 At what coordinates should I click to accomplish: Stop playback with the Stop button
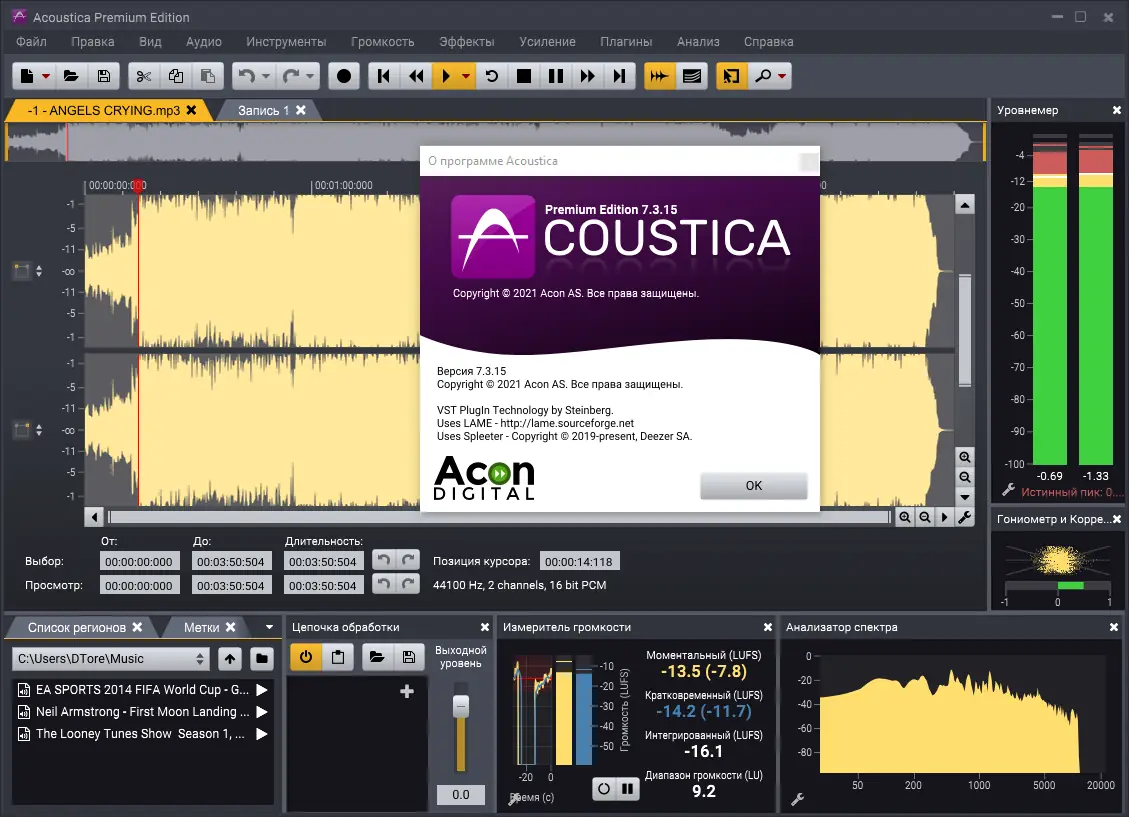point(523,76)
